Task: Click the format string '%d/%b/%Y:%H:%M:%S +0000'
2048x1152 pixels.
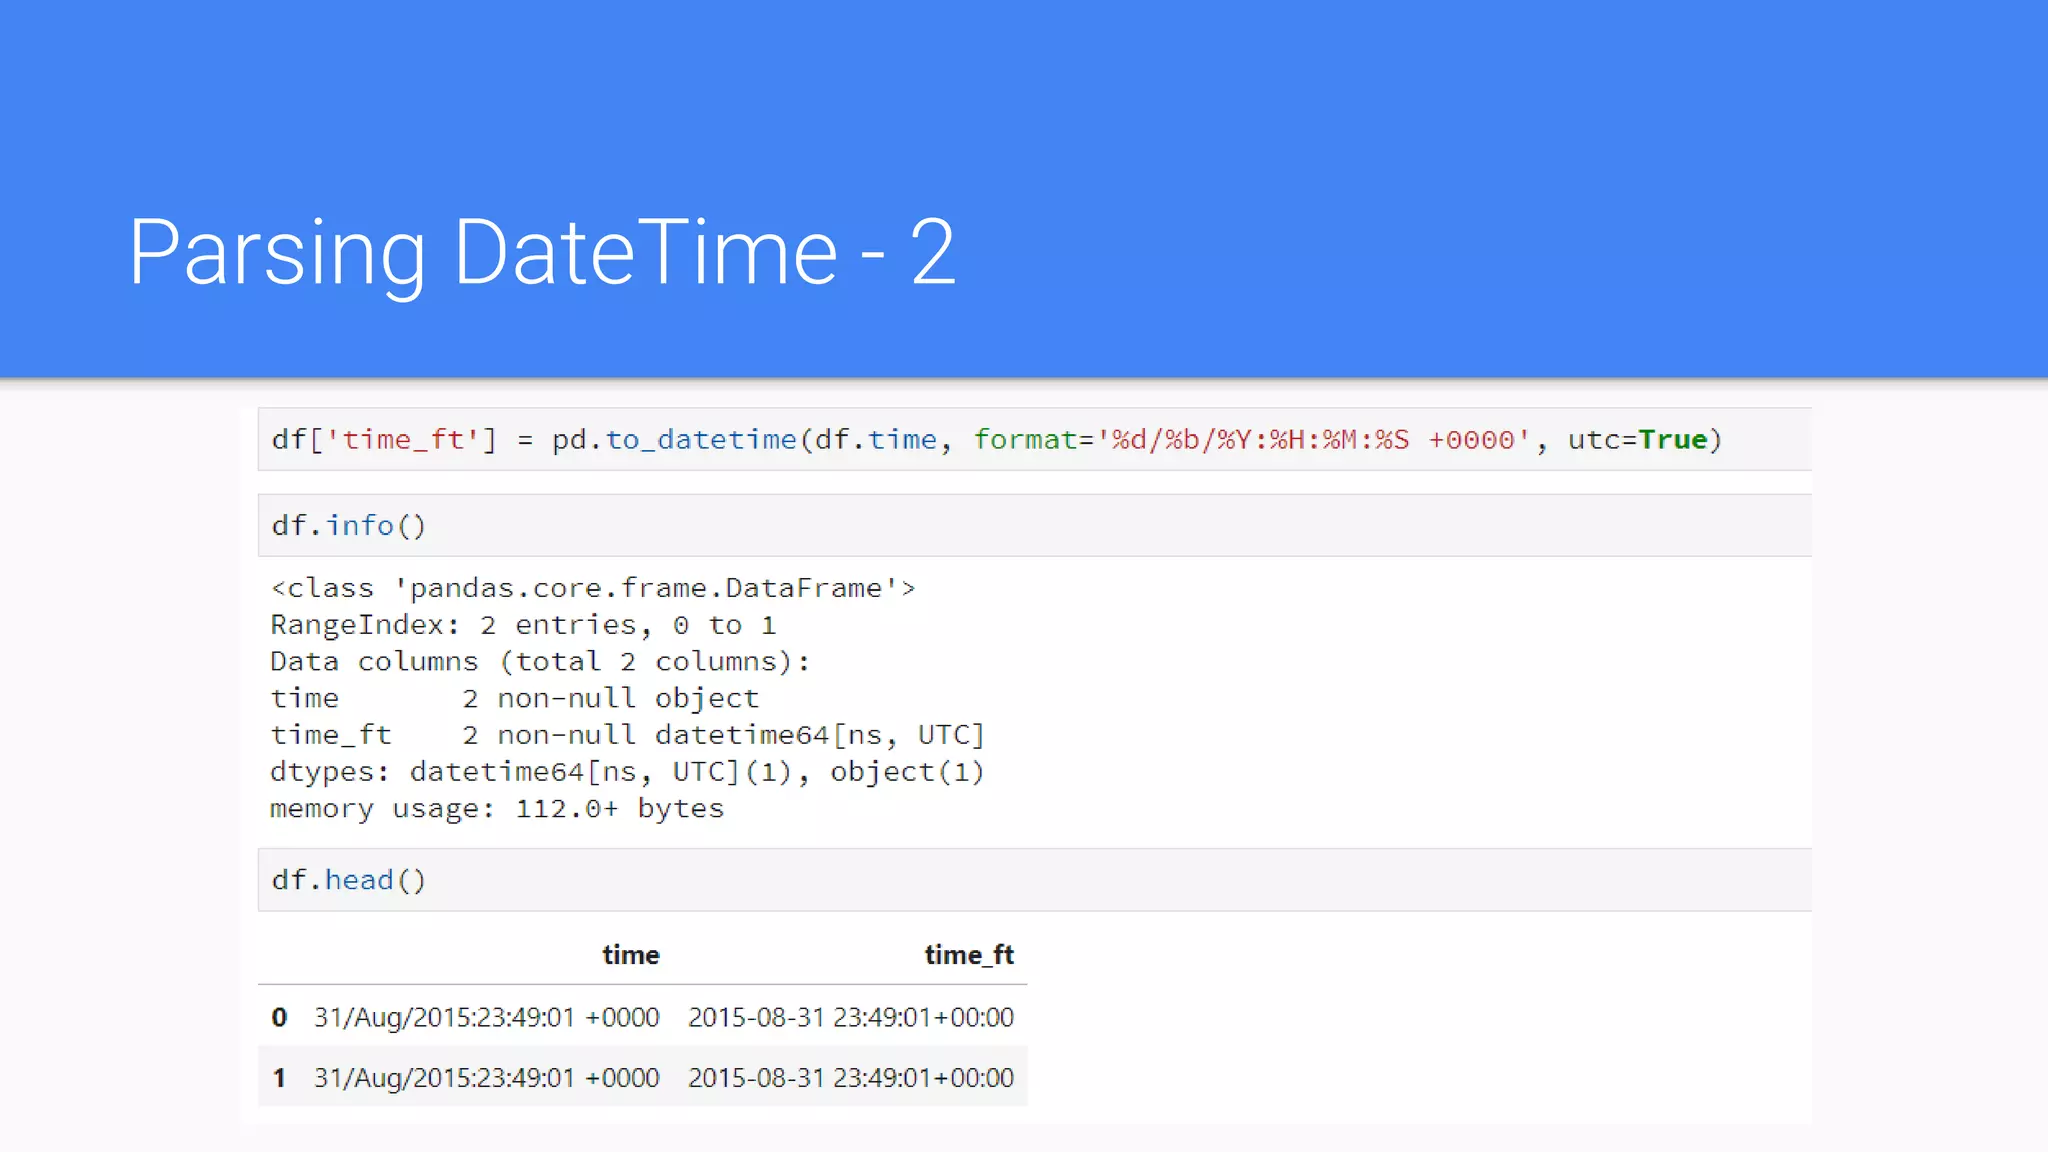Action: [x=1314, y=439]
